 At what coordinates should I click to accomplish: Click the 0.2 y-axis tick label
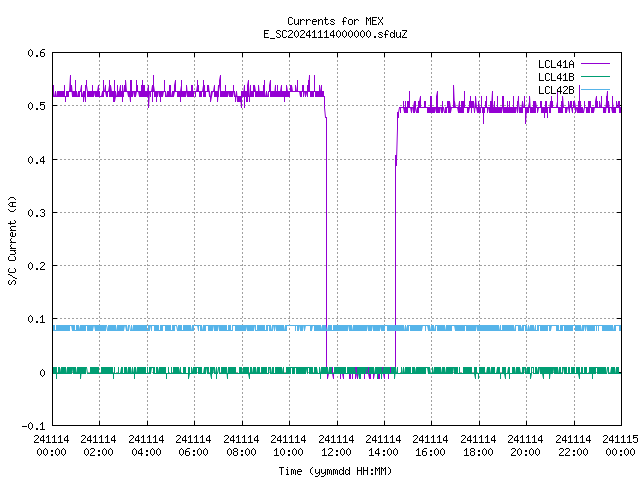click(x=36, y=266)
